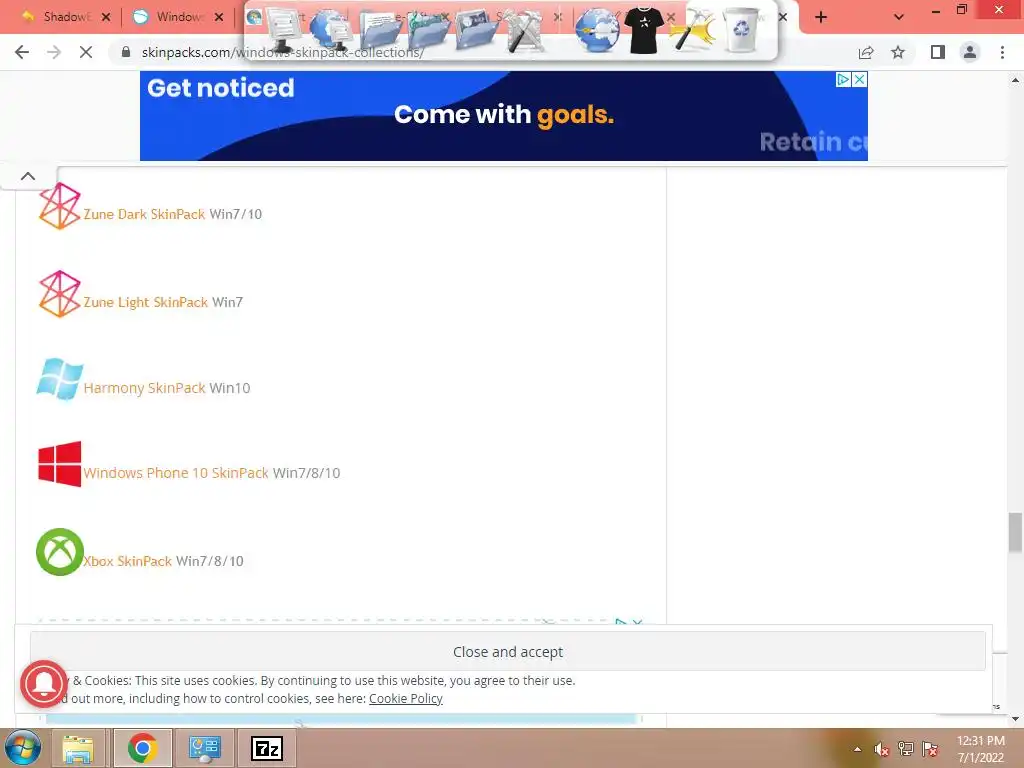Click the red Windows Phone logo

click(x=59, y=464)
